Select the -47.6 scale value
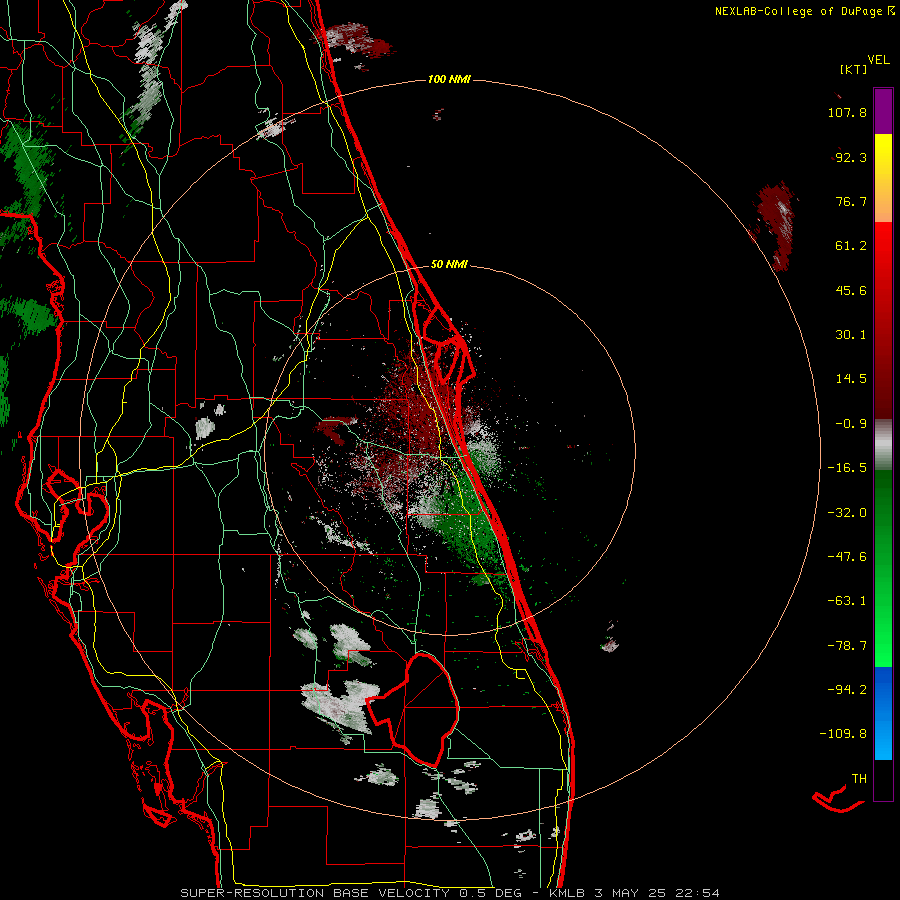Screen dimensions: 900x900 click(x=847, y=557)
